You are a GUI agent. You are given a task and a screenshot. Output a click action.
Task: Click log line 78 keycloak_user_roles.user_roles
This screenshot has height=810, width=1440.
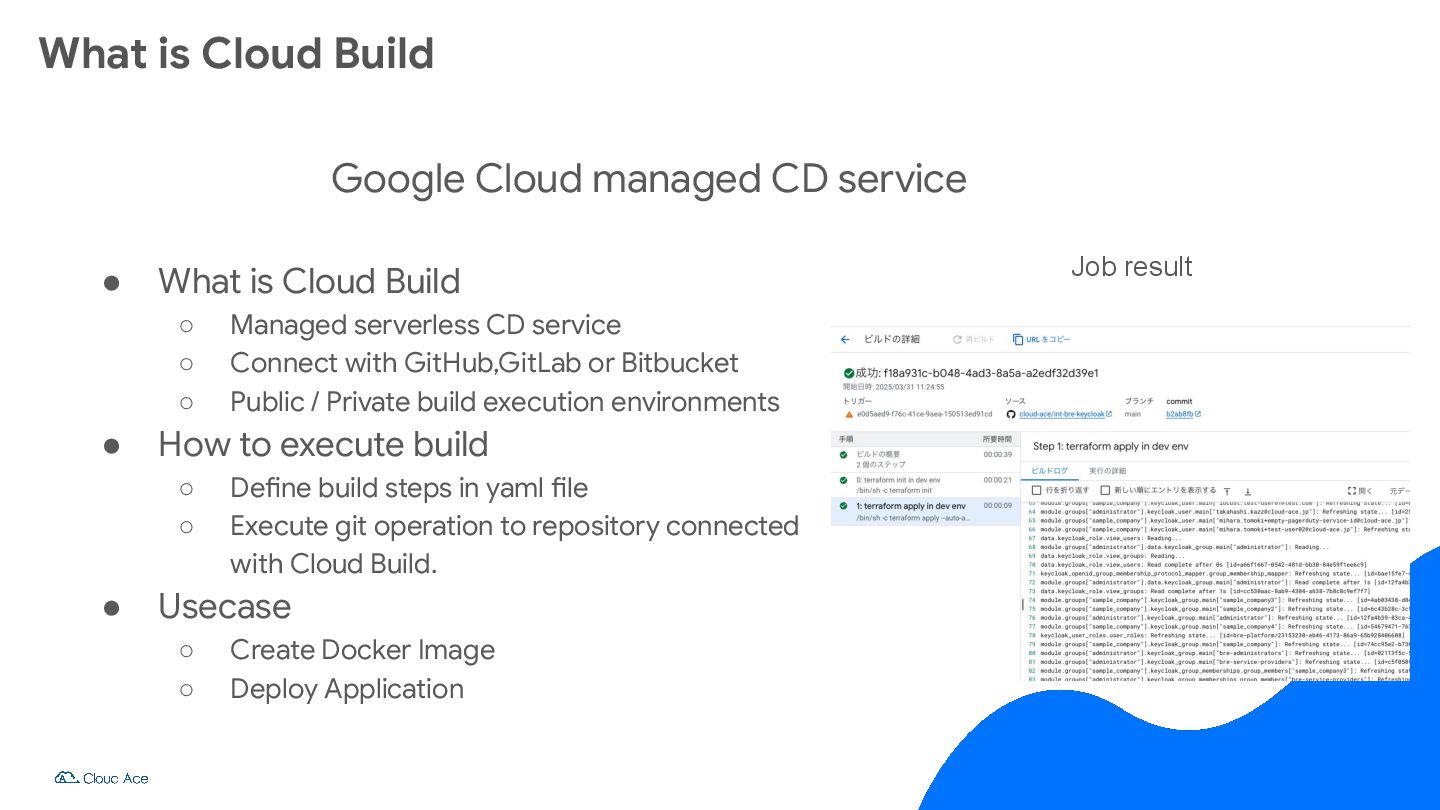click(1216, 635)
